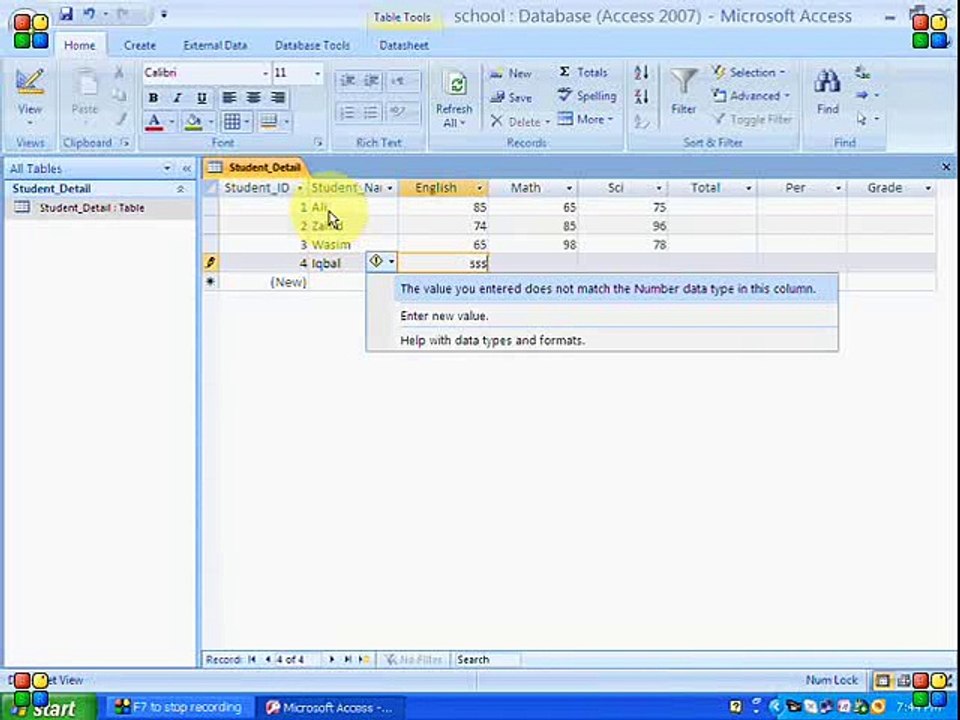Collapse navigation pane with shutter bar button
960x720 pixels.
[x=187, y=168]
